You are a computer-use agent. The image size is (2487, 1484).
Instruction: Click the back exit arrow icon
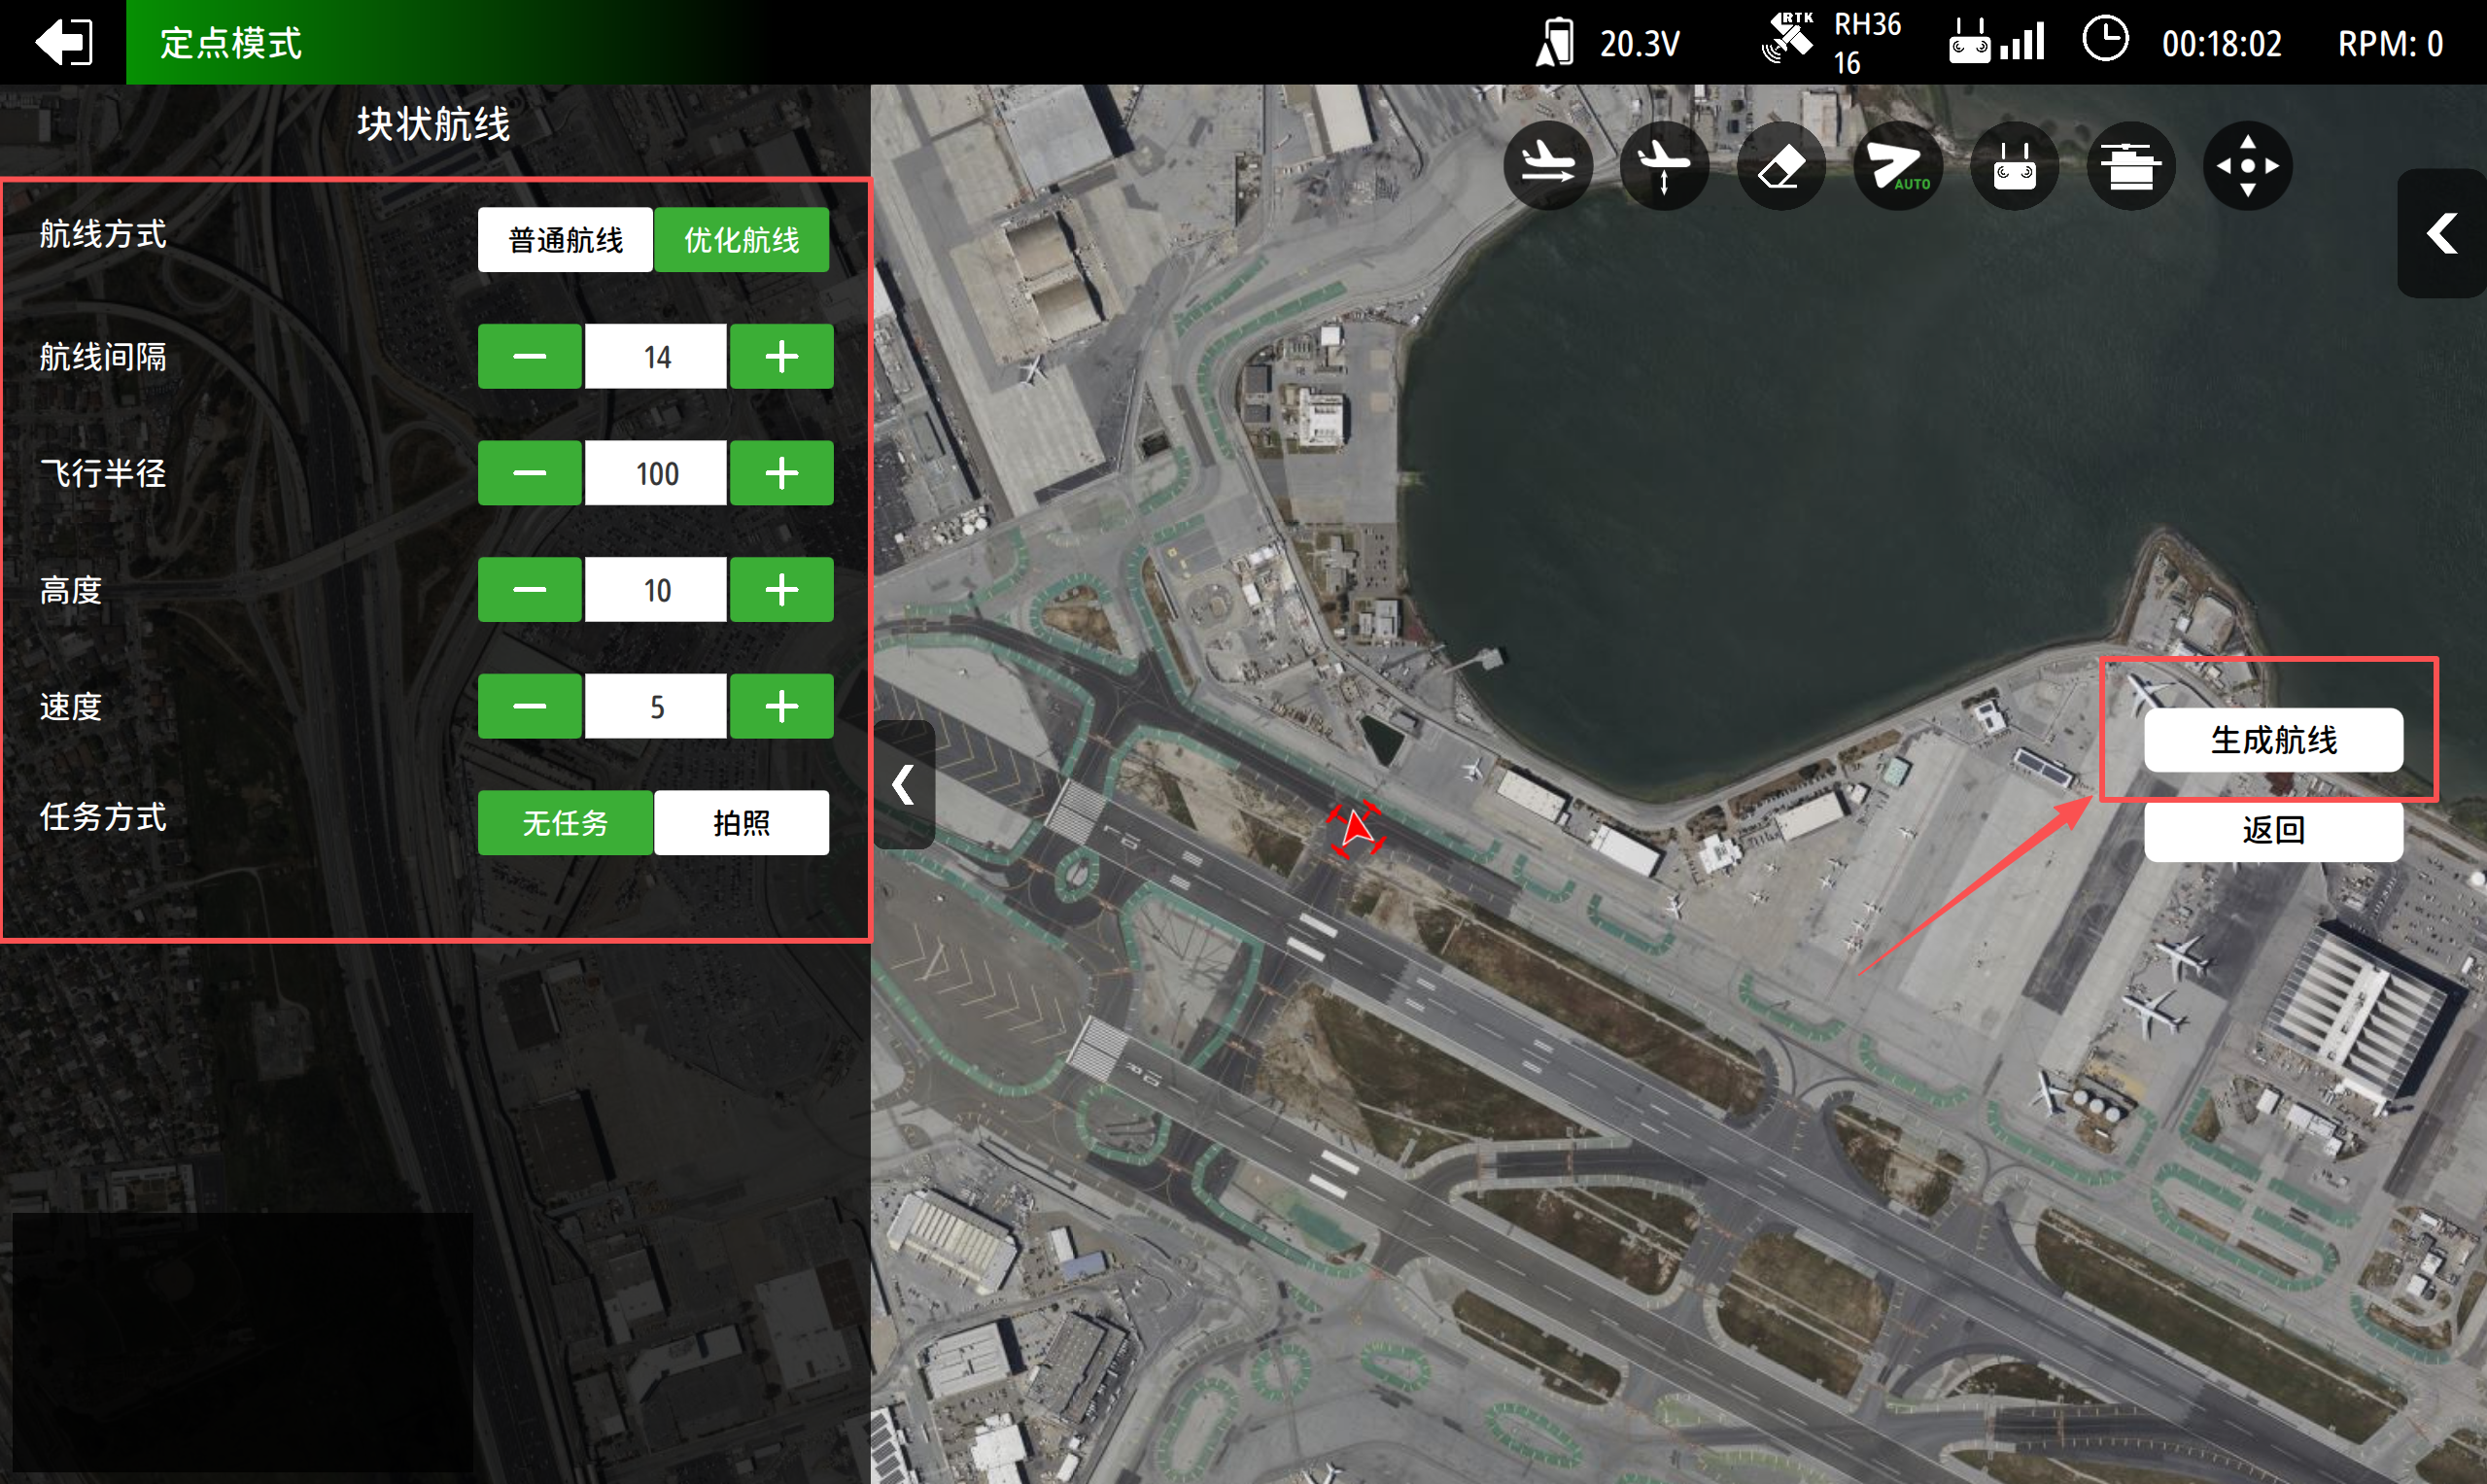pos(63,42)
